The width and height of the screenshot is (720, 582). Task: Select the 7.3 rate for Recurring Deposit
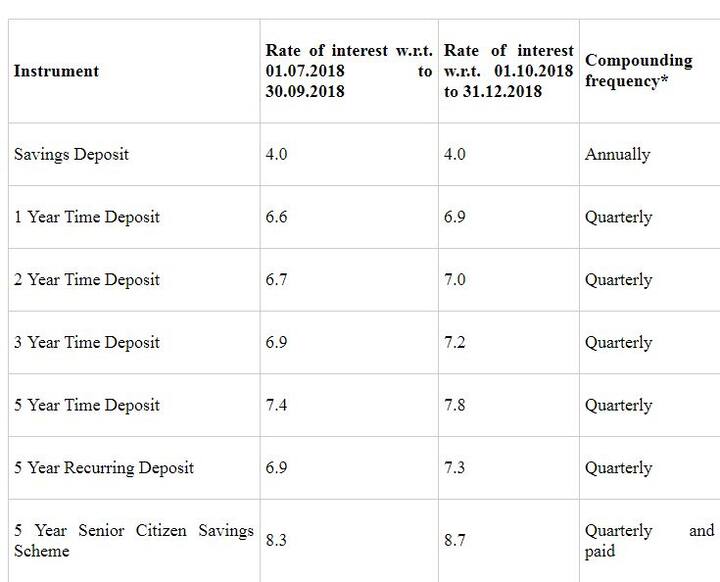coord(455,467)
